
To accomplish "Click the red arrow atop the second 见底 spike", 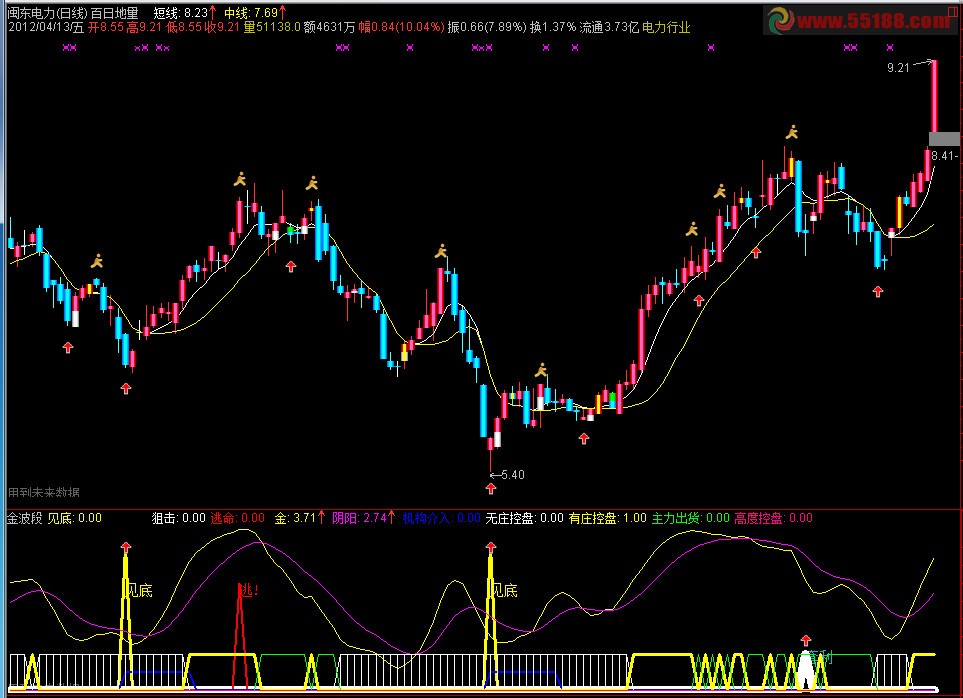I will [490, 546].
